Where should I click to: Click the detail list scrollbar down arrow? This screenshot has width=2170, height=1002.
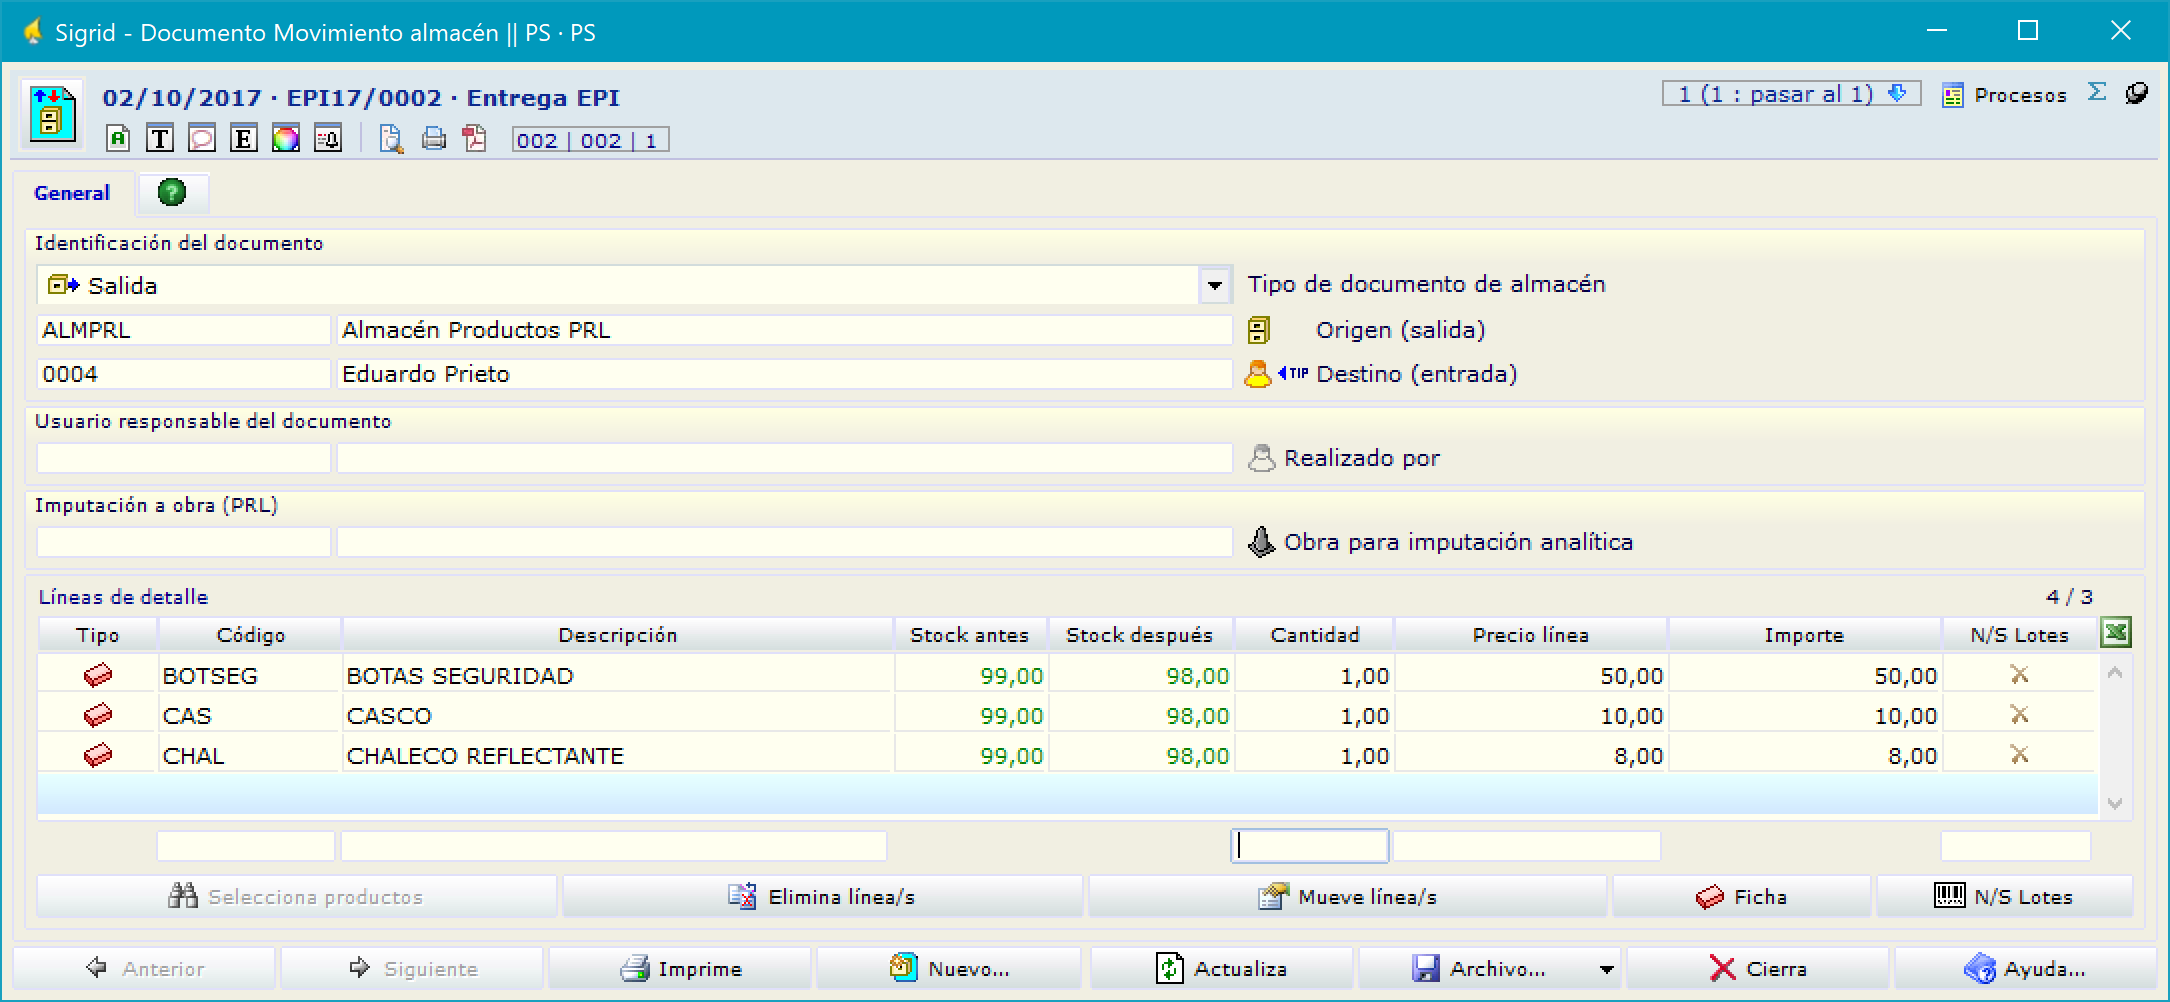[x=2115, y=803]
